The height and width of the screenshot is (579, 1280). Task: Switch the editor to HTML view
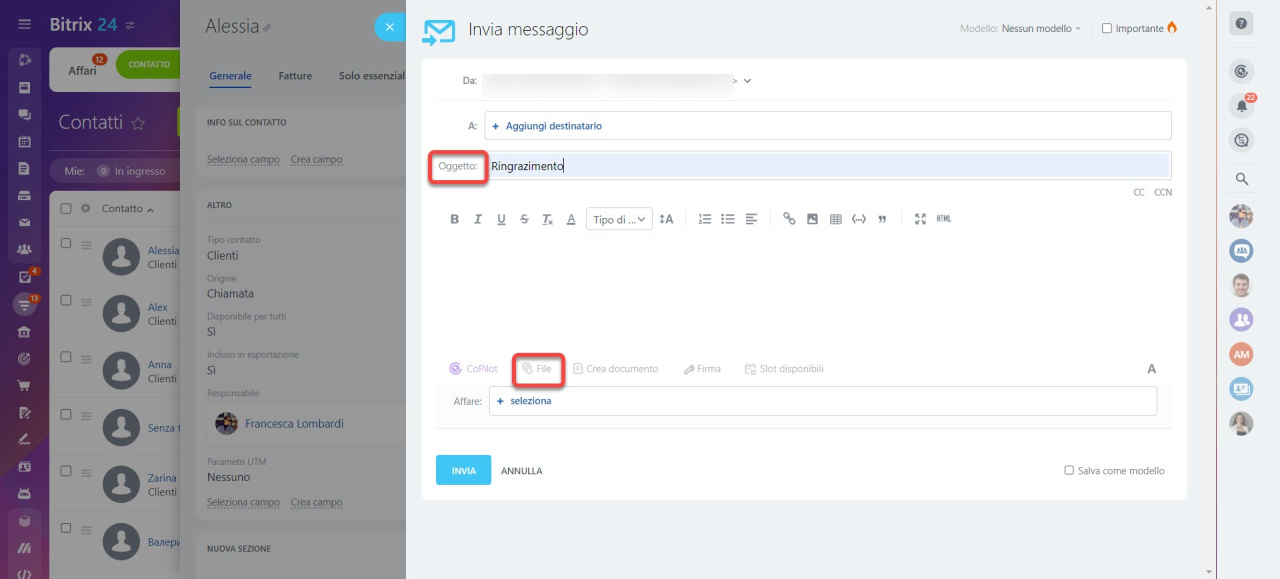pos(944,218)
